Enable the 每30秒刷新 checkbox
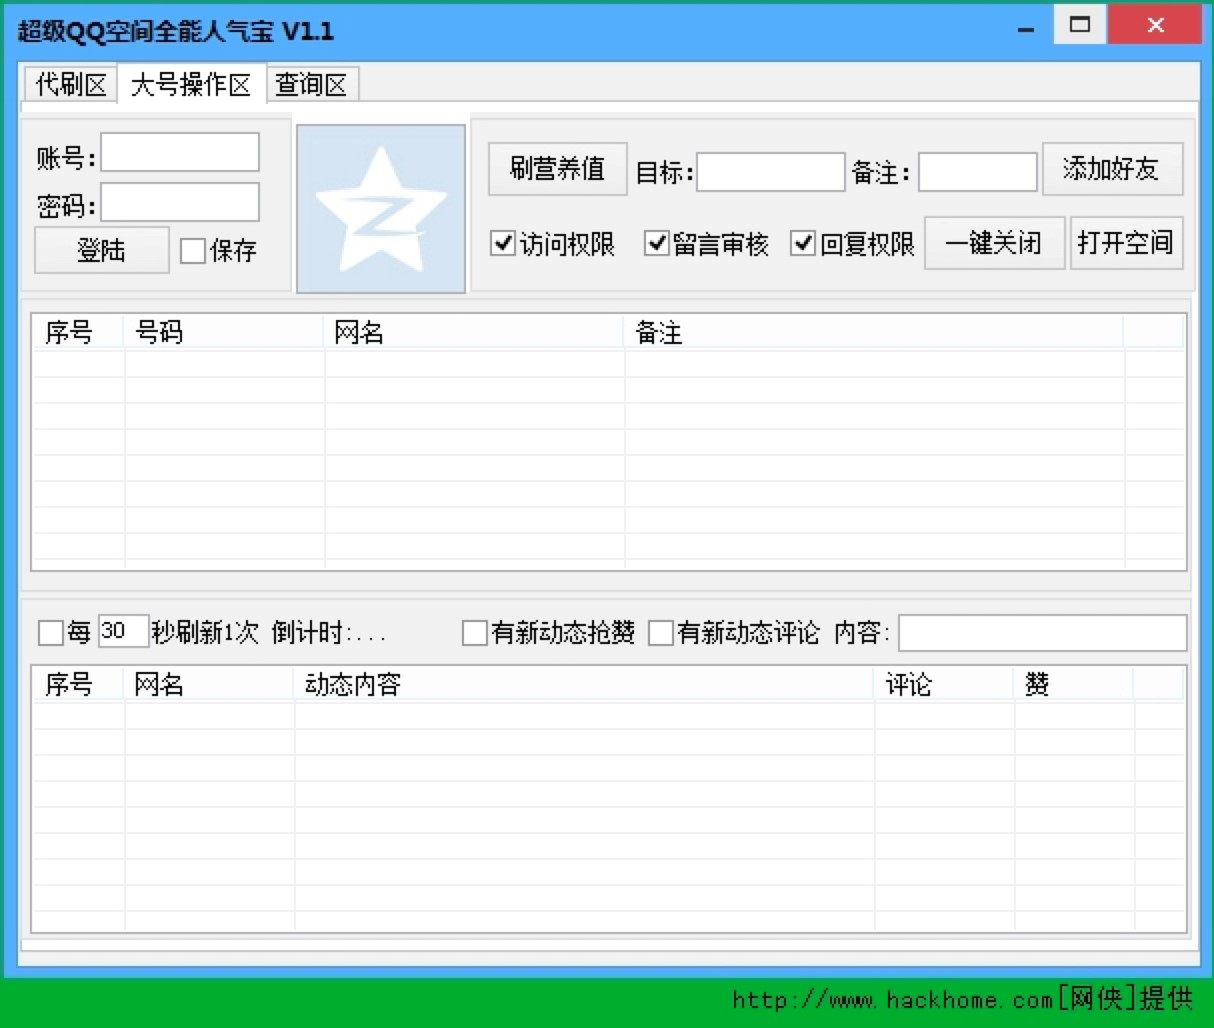Screen dimensions: 1214x1028 (x=50, y=633)
